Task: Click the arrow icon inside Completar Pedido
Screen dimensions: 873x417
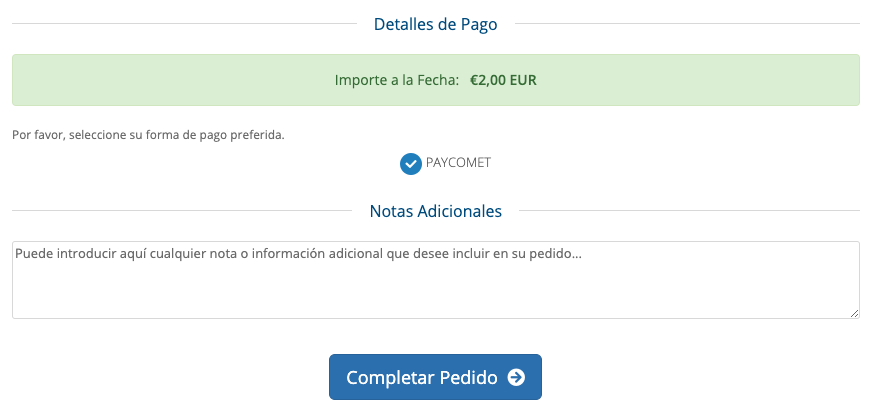Action: 516,377
